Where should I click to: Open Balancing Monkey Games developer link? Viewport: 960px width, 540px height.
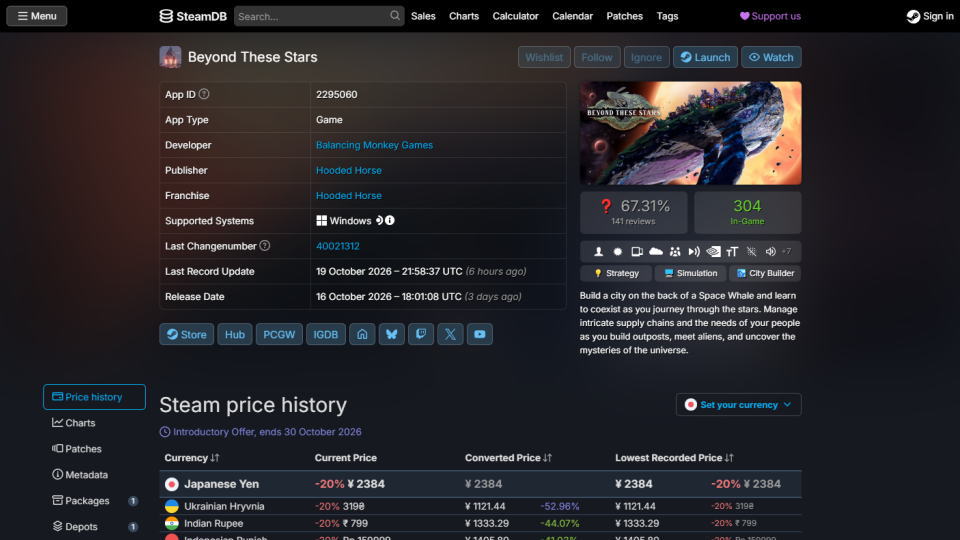pyautogui.click(x=374, y=145)
